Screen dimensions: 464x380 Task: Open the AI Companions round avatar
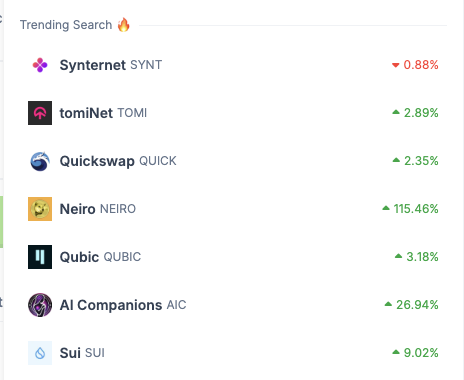point(40,305)
